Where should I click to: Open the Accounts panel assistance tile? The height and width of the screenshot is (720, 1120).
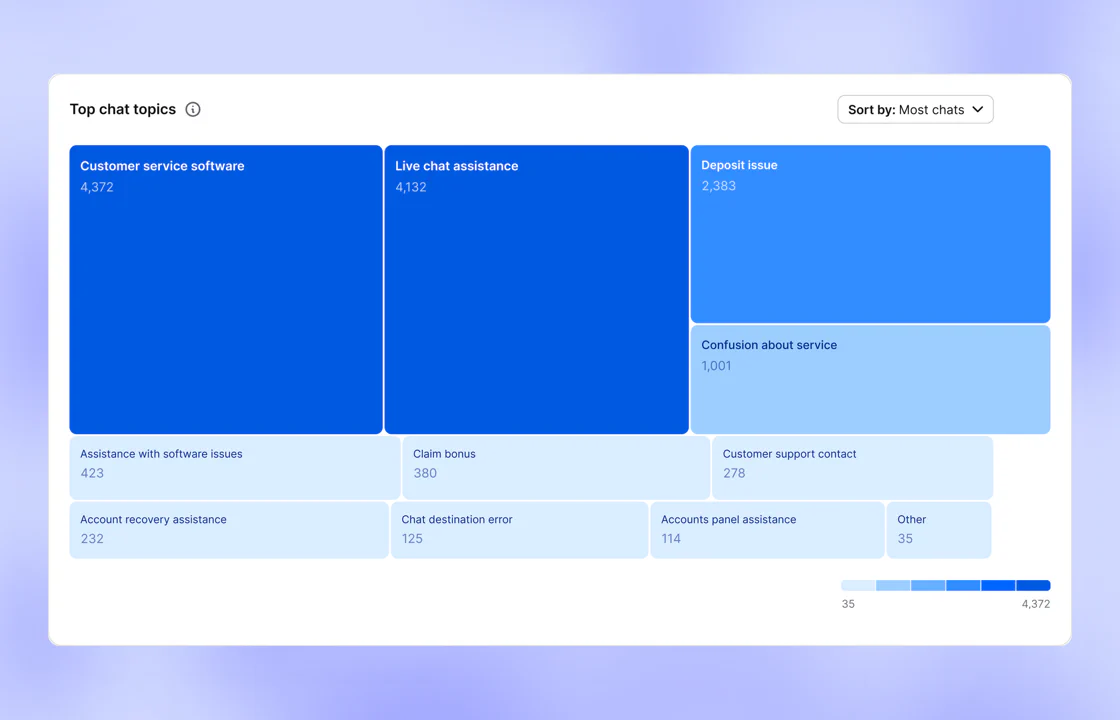tap(767, 529)
